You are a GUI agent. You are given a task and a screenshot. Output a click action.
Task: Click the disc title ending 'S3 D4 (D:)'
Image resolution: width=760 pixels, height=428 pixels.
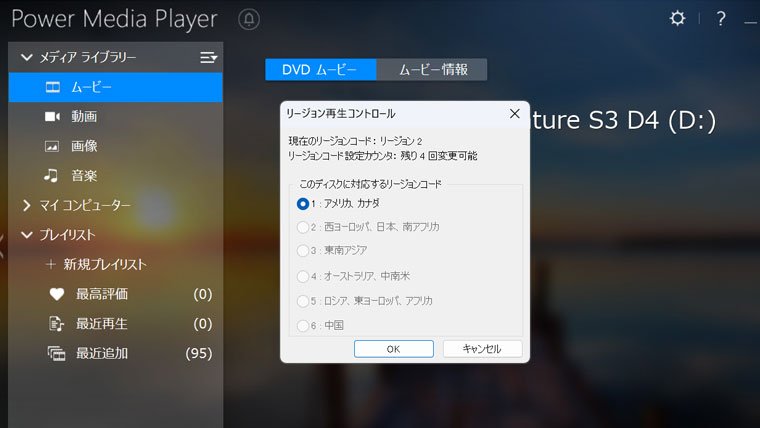click(624, 120)
